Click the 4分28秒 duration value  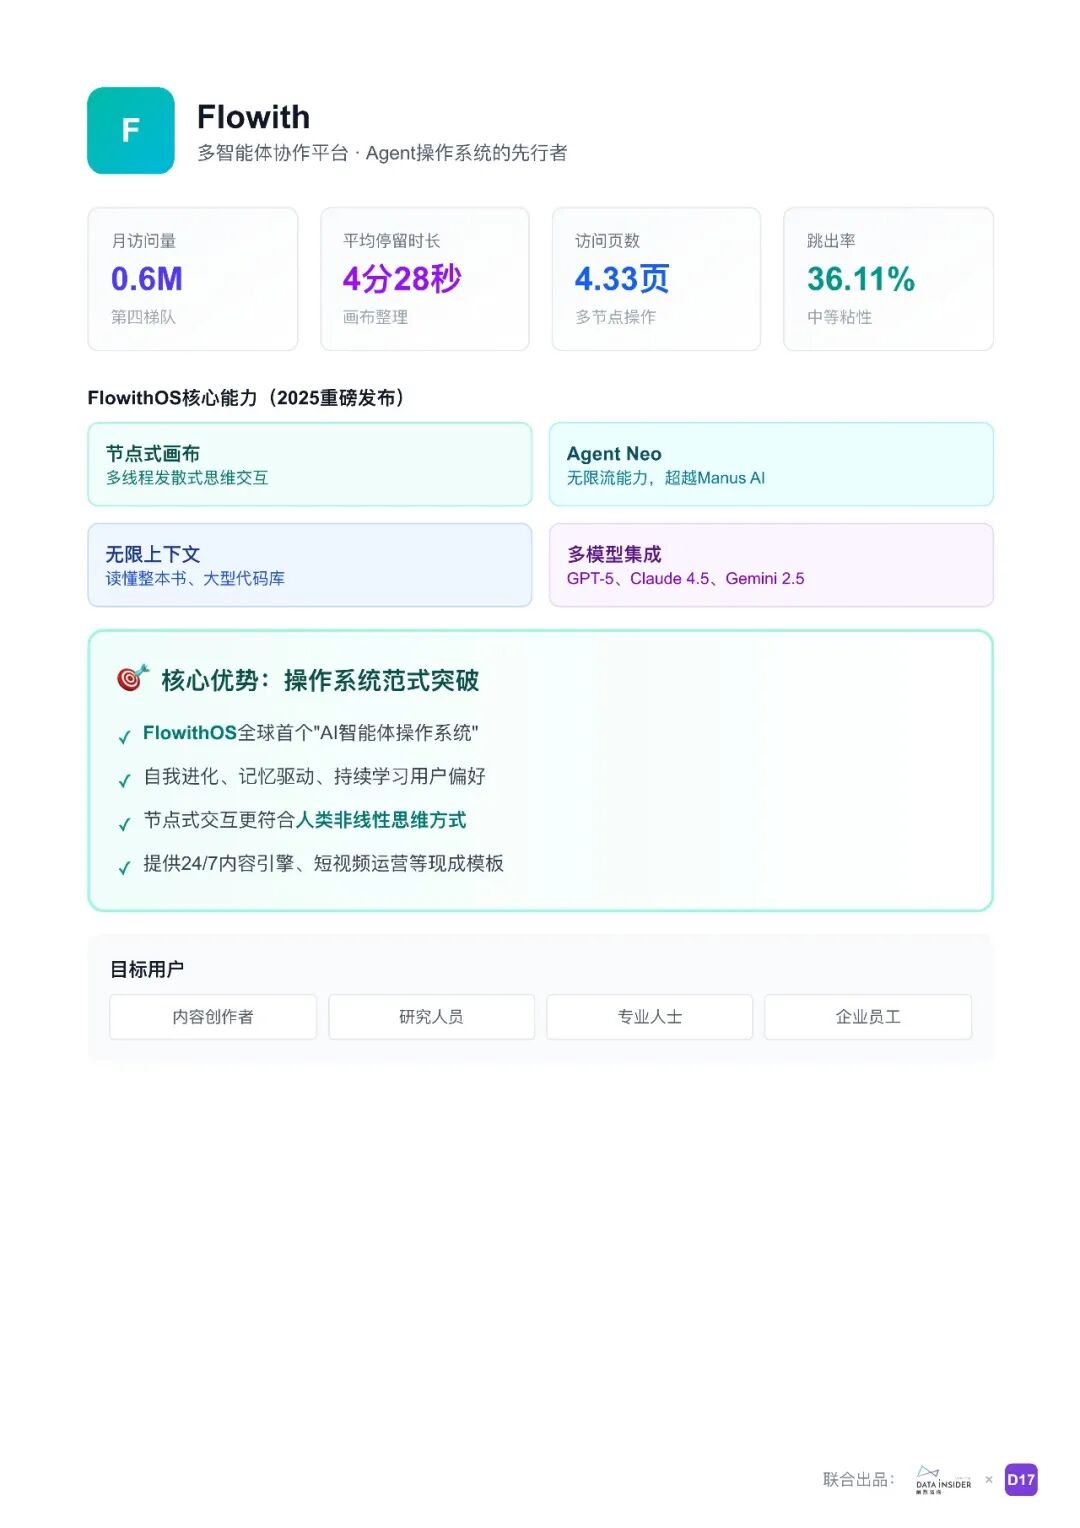point(402,279)
